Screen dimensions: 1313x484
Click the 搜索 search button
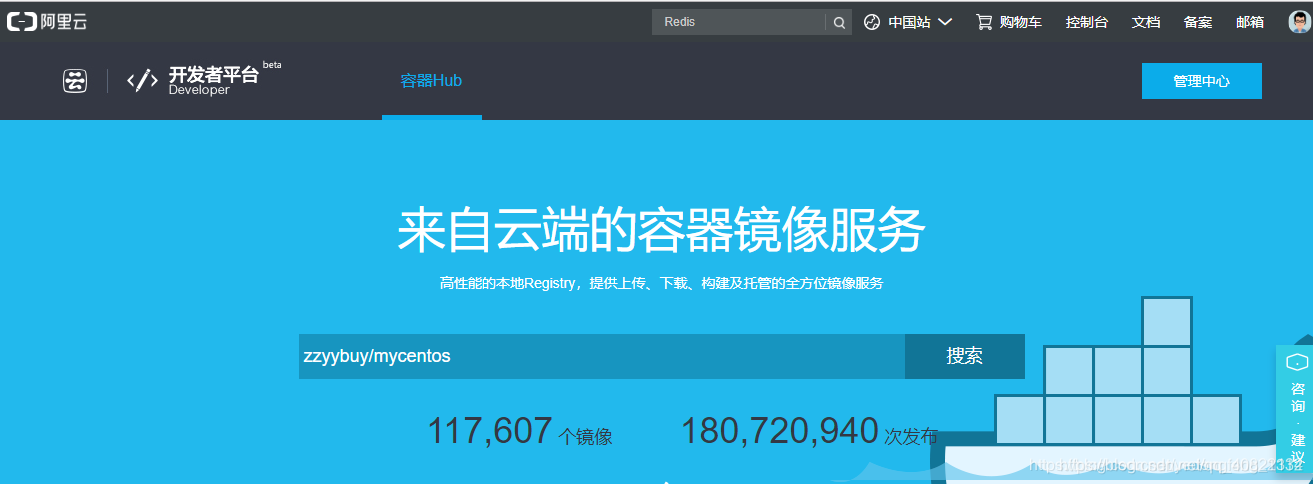[x=965, y=356]
